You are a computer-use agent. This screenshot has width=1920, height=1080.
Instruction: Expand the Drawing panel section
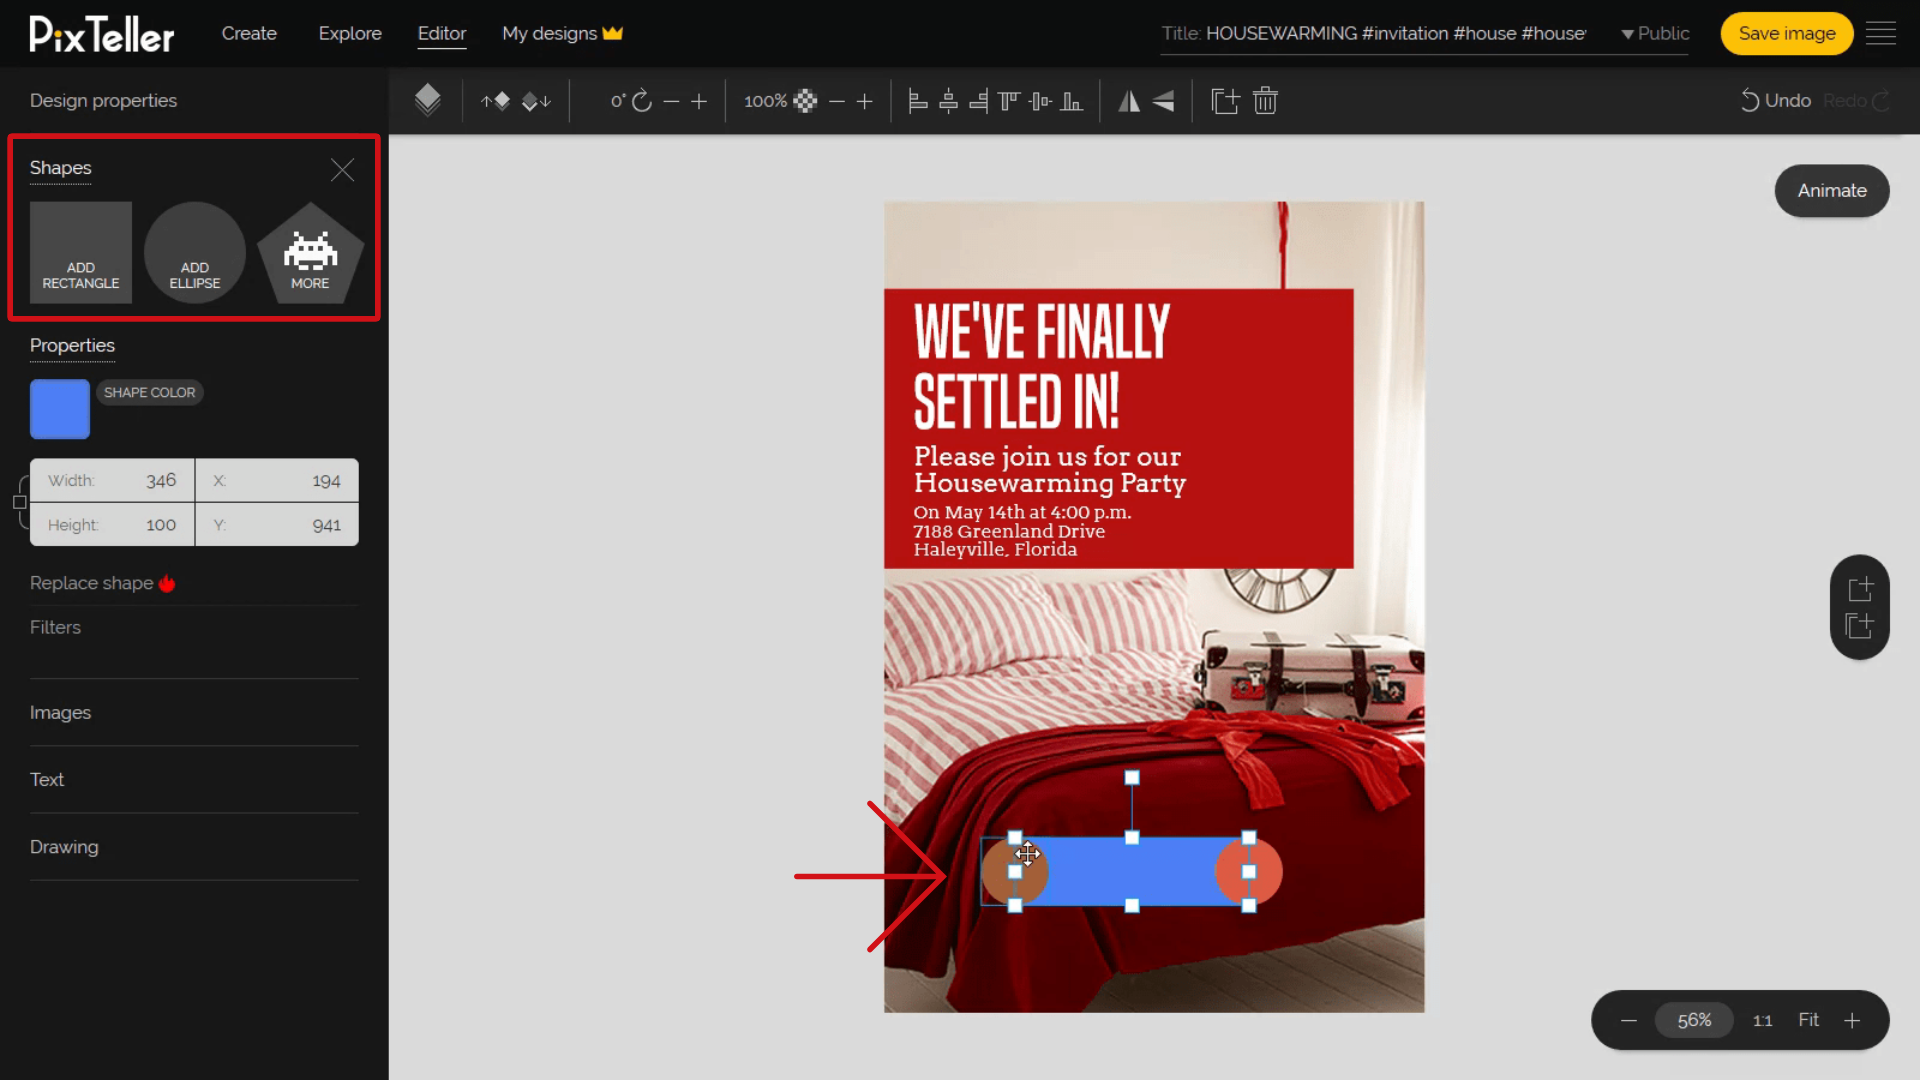click(x=63, y=847)
